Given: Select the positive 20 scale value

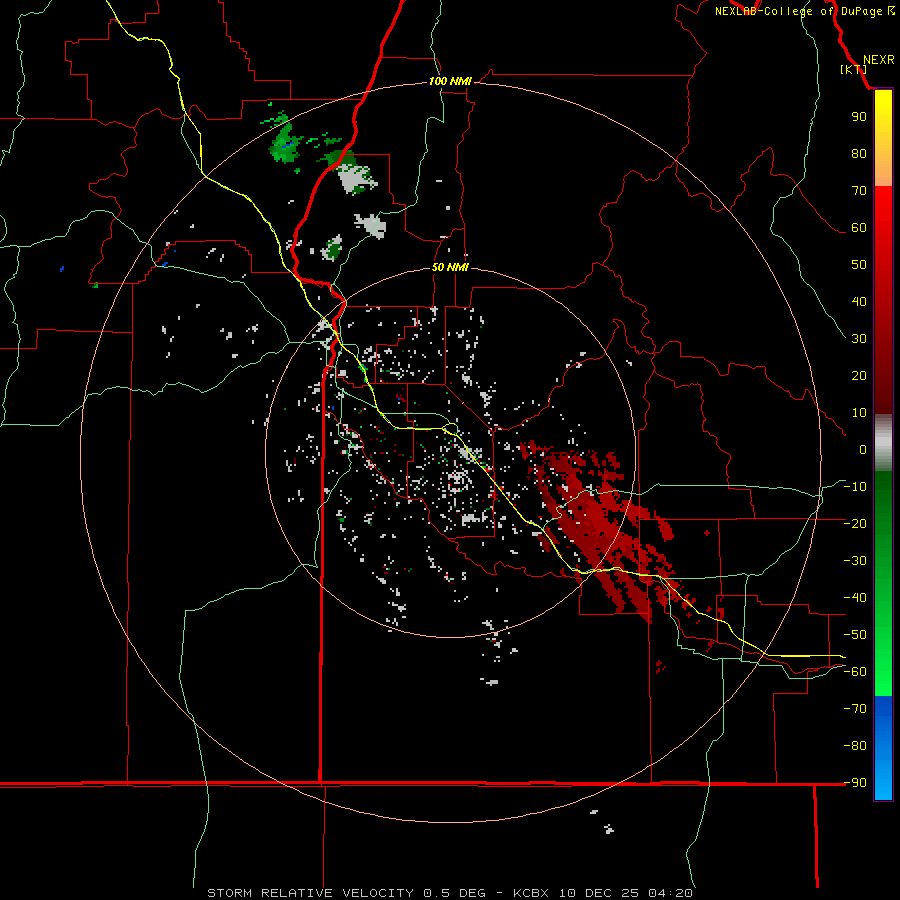Looking at the screenshot, I should coord(859,376).
